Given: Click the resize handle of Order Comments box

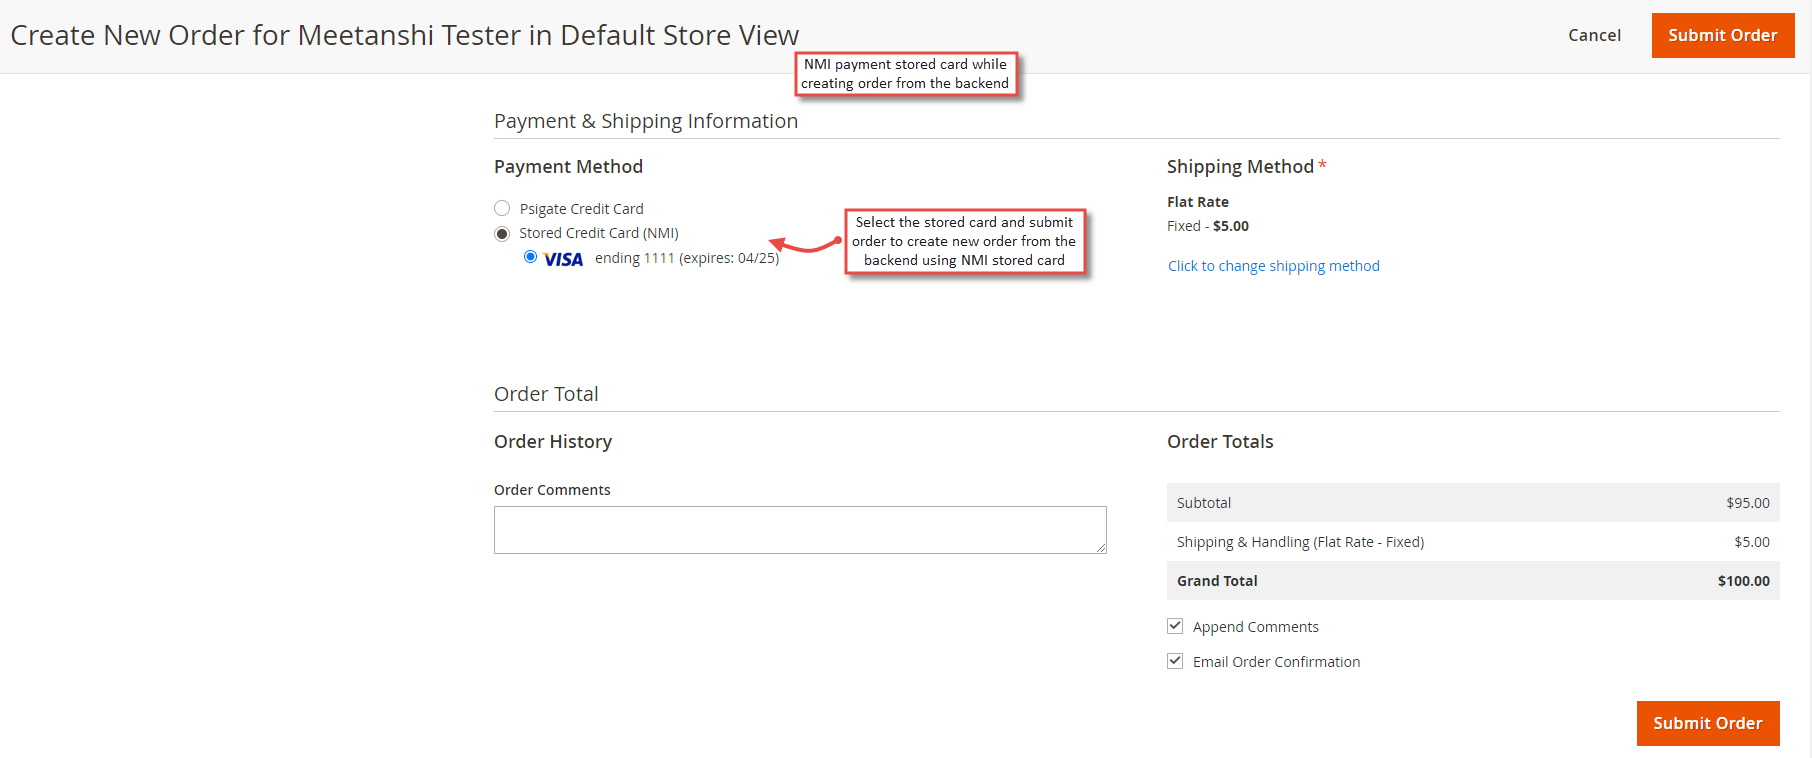Looking at the screenshot, I should coord(1101,548).
